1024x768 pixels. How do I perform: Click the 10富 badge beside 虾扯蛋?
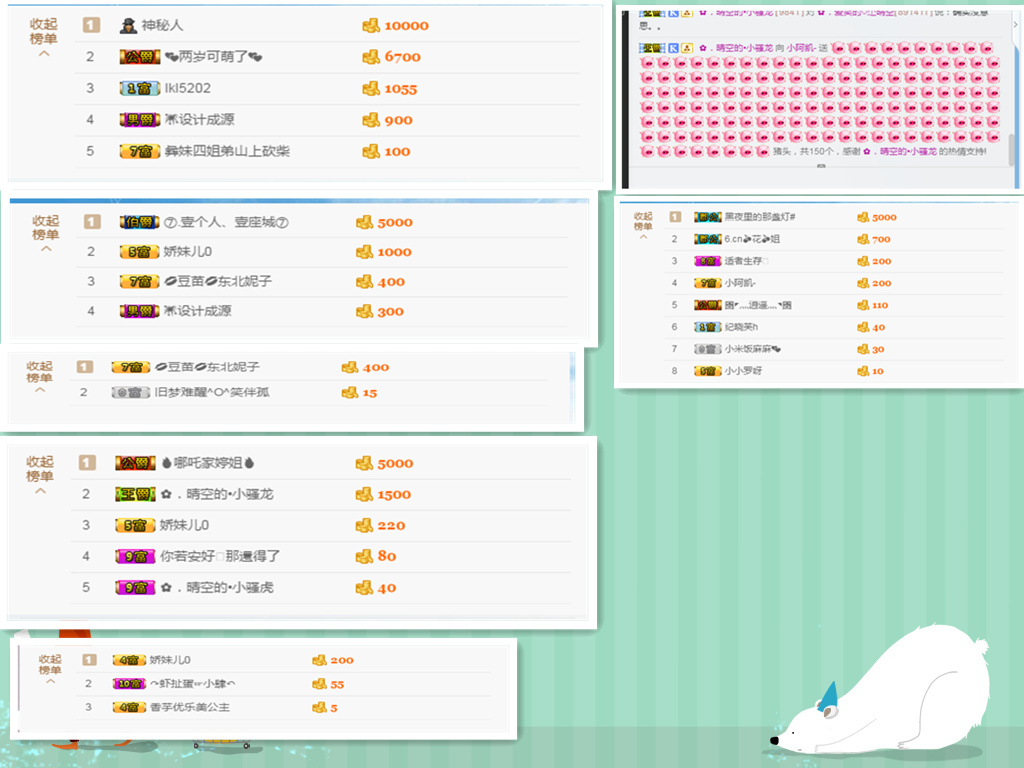[x=129, y=684]
